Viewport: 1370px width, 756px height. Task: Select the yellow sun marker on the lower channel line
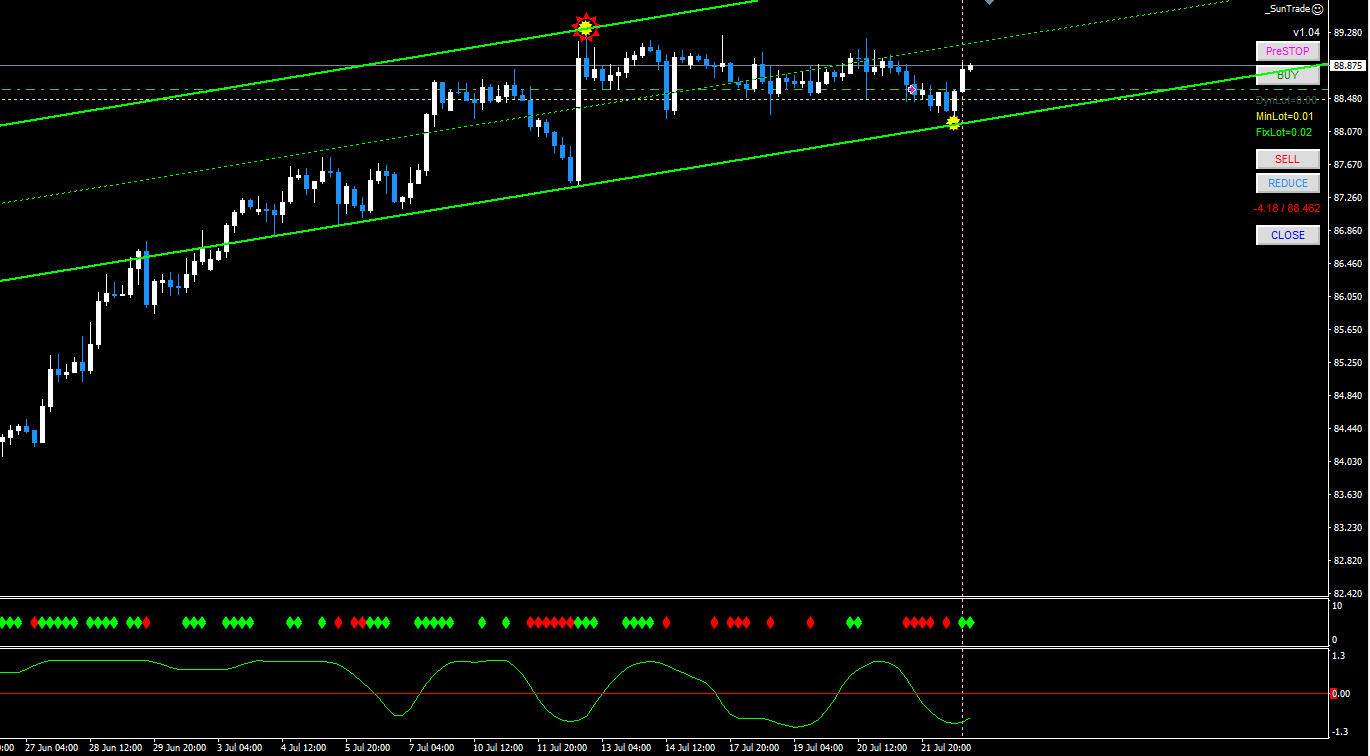tap(954, 122)
